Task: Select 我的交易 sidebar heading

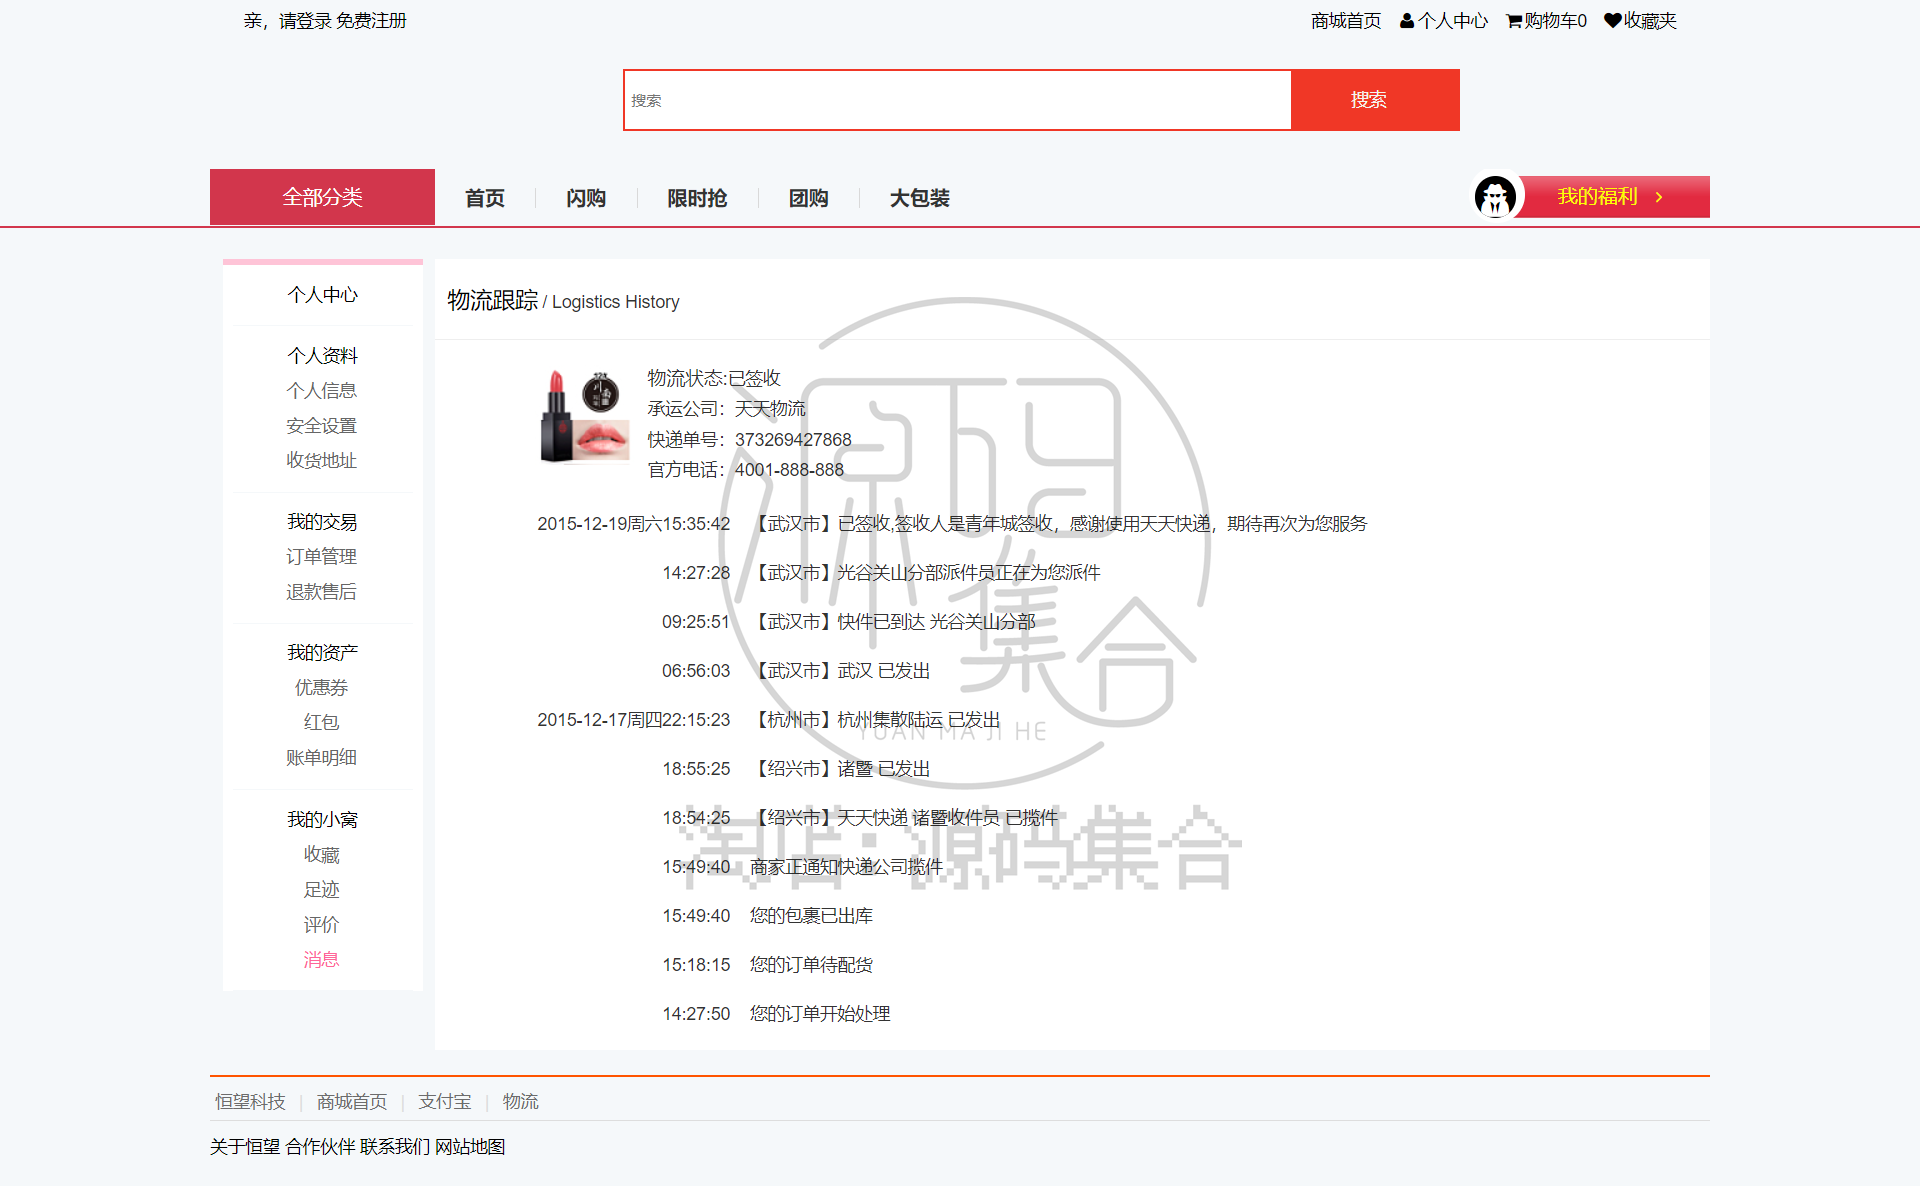Action: click(x=322, y=522)
